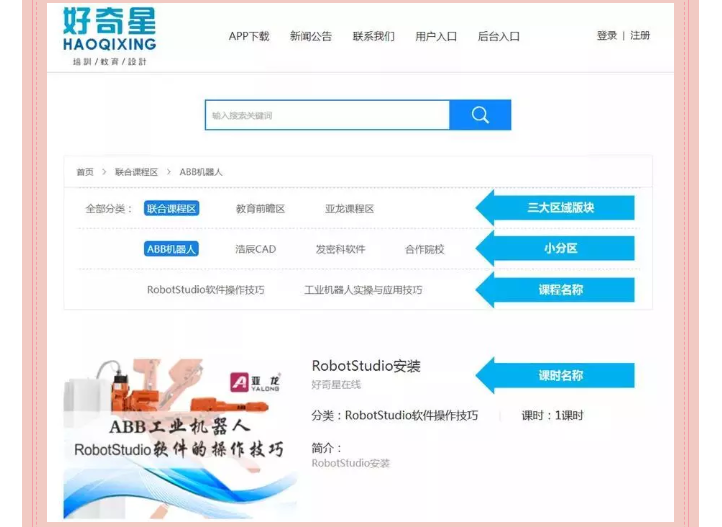
Task: Select the 合作院校 sub-category
Action: 425,249
